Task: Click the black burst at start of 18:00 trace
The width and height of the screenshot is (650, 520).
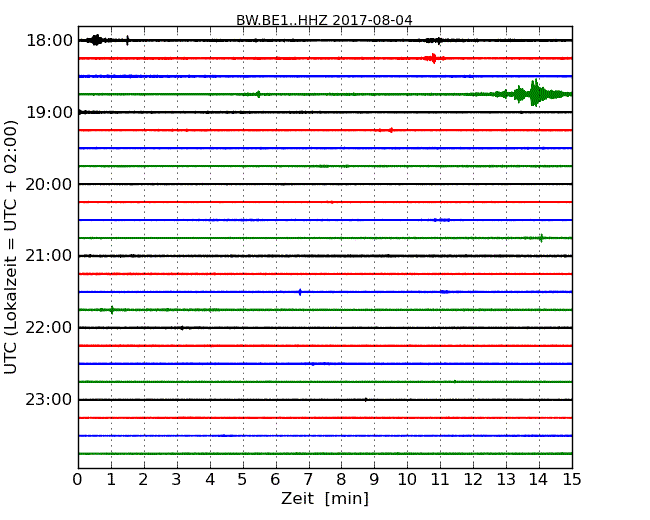Action: [96, 40]
